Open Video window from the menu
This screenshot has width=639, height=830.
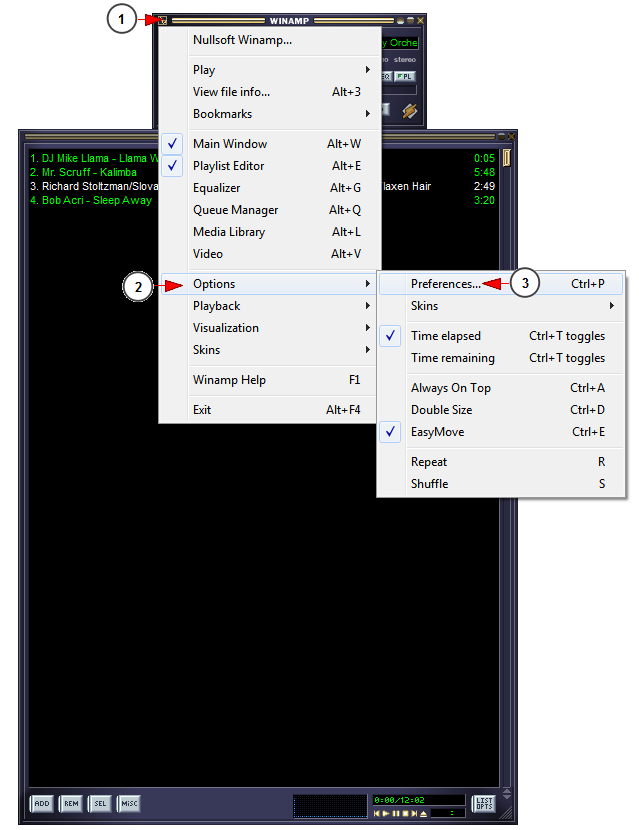(269, 254)
